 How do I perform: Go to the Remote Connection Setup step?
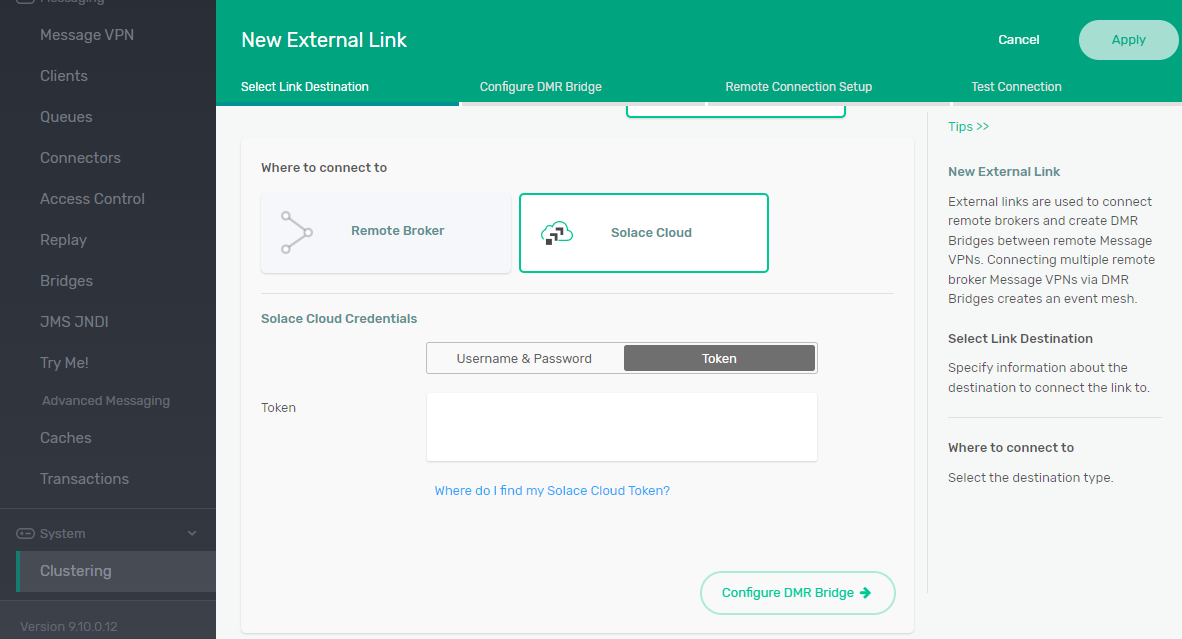coord(798,87)
